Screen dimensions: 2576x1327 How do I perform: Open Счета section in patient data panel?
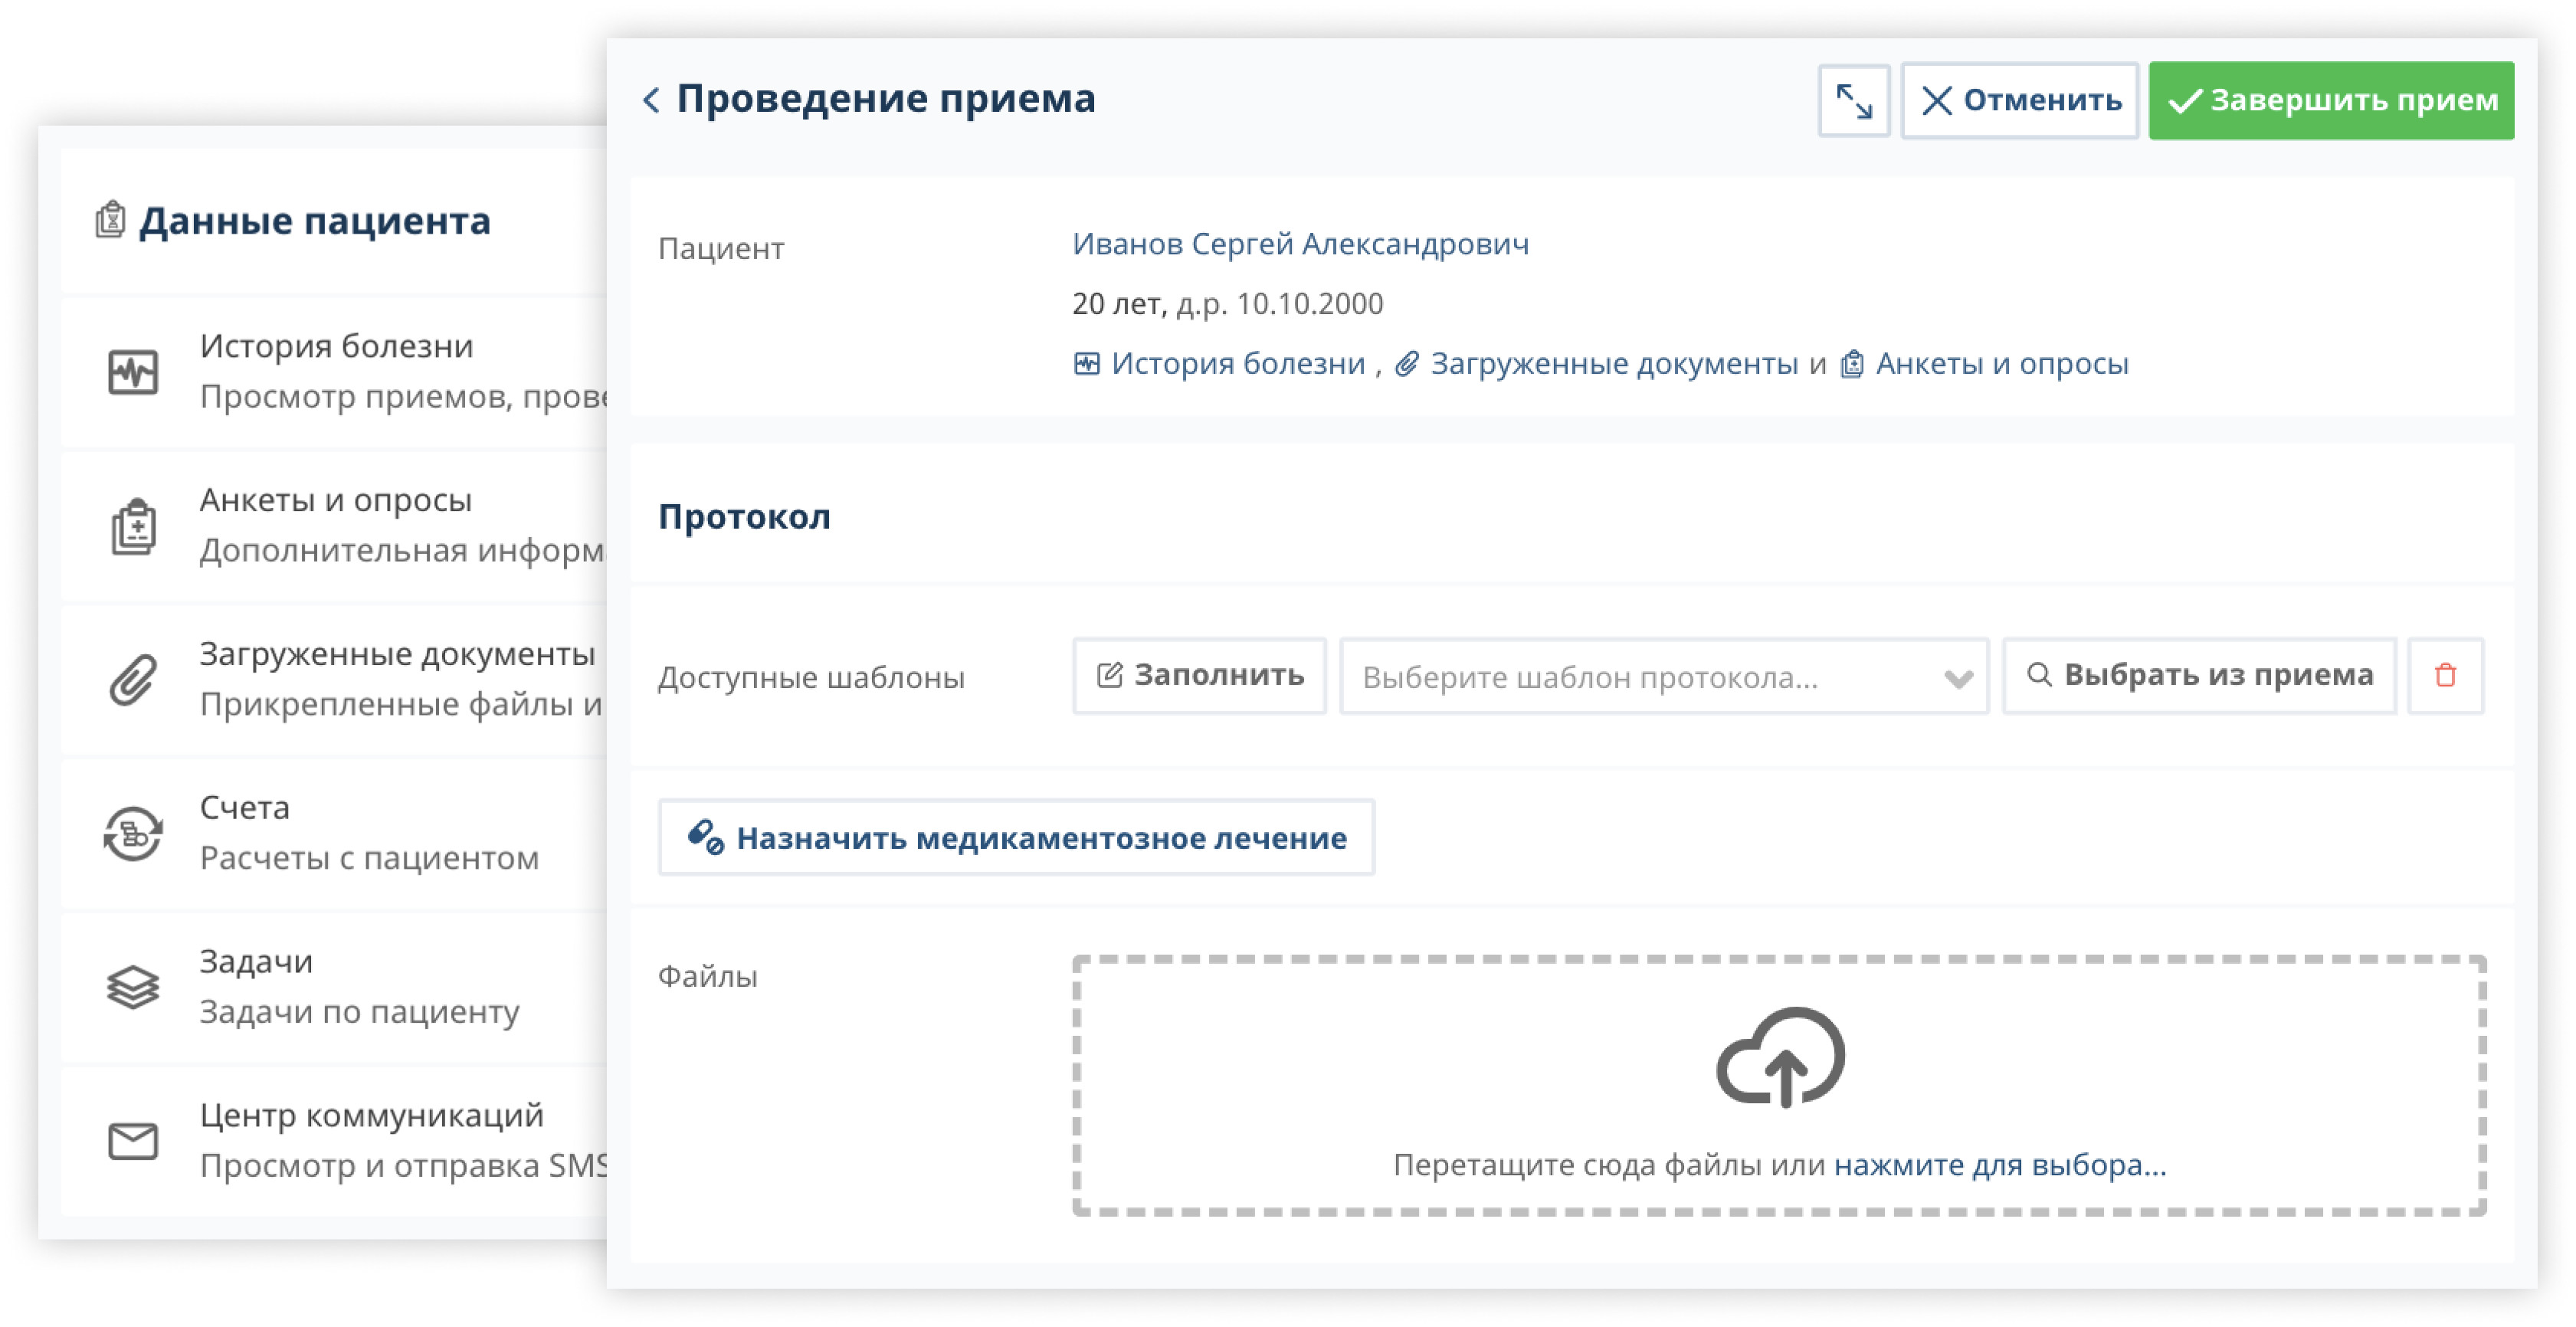click(x=334, y=834)
